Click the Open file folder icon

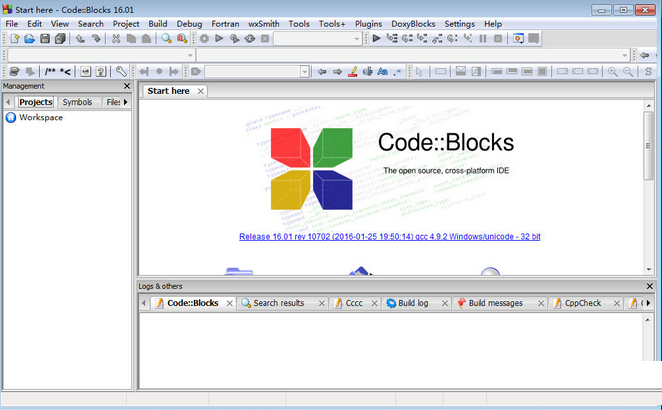(x=30, y=39)
